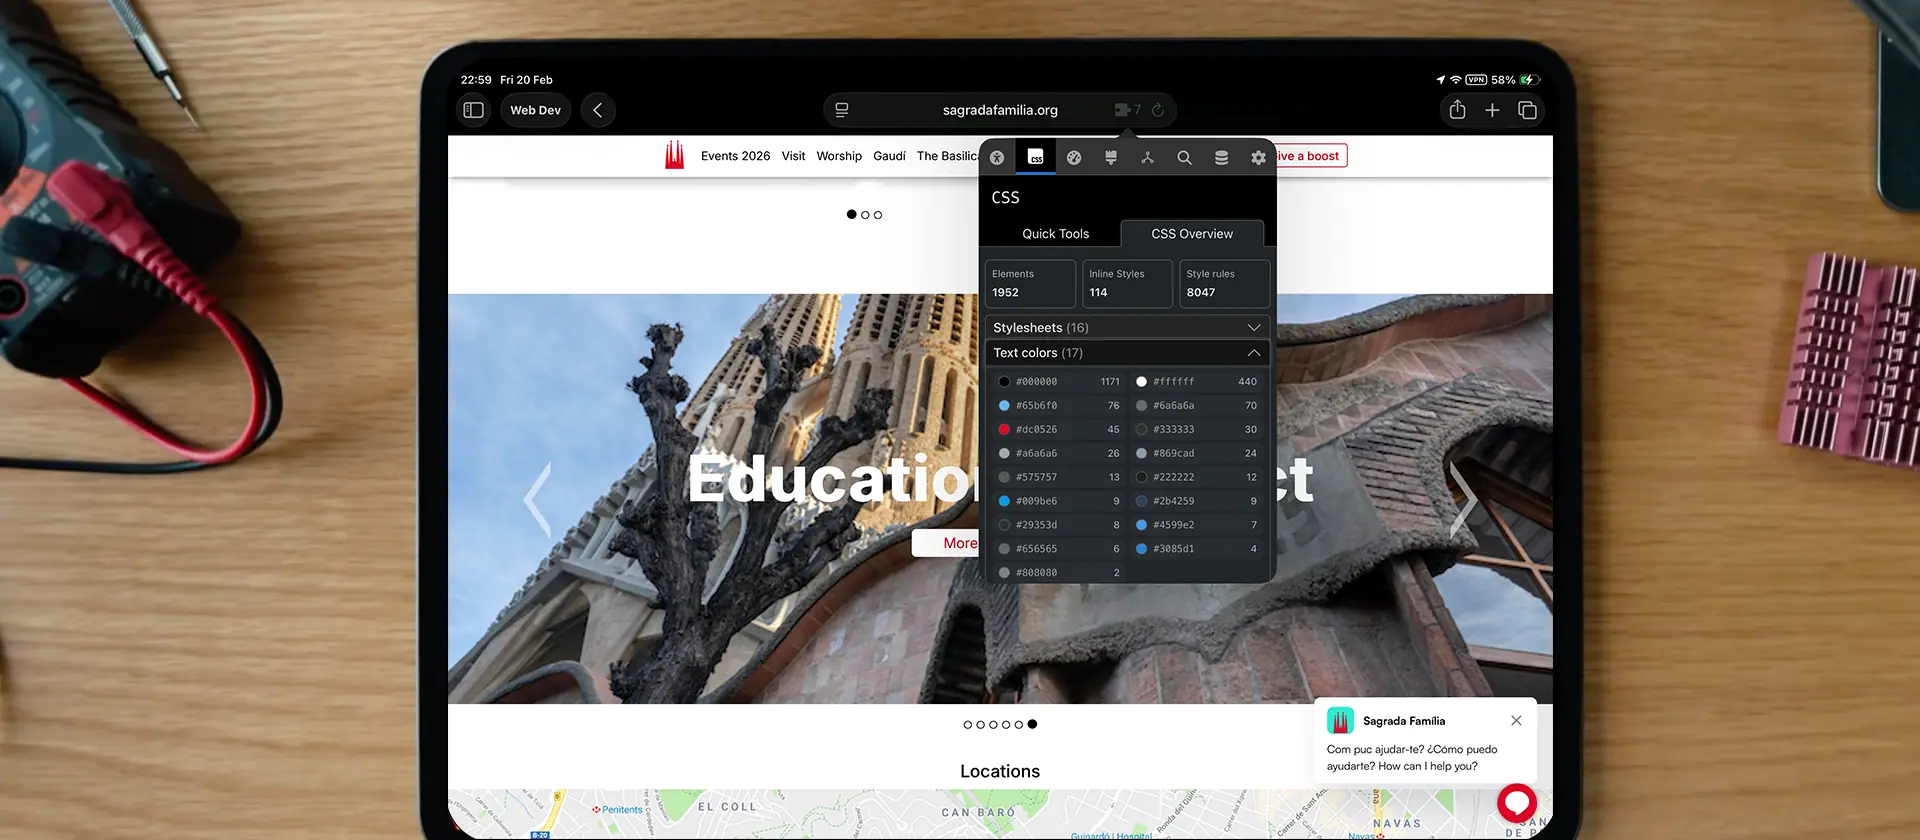Select the second top slider dot
Image resolution: width=1920 pixels, height=840 pixels.
865,215
